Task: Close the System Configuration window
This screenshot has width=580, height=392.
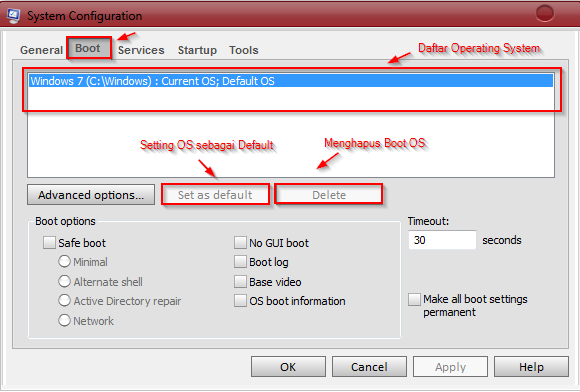Action: (x=545, y=14)
